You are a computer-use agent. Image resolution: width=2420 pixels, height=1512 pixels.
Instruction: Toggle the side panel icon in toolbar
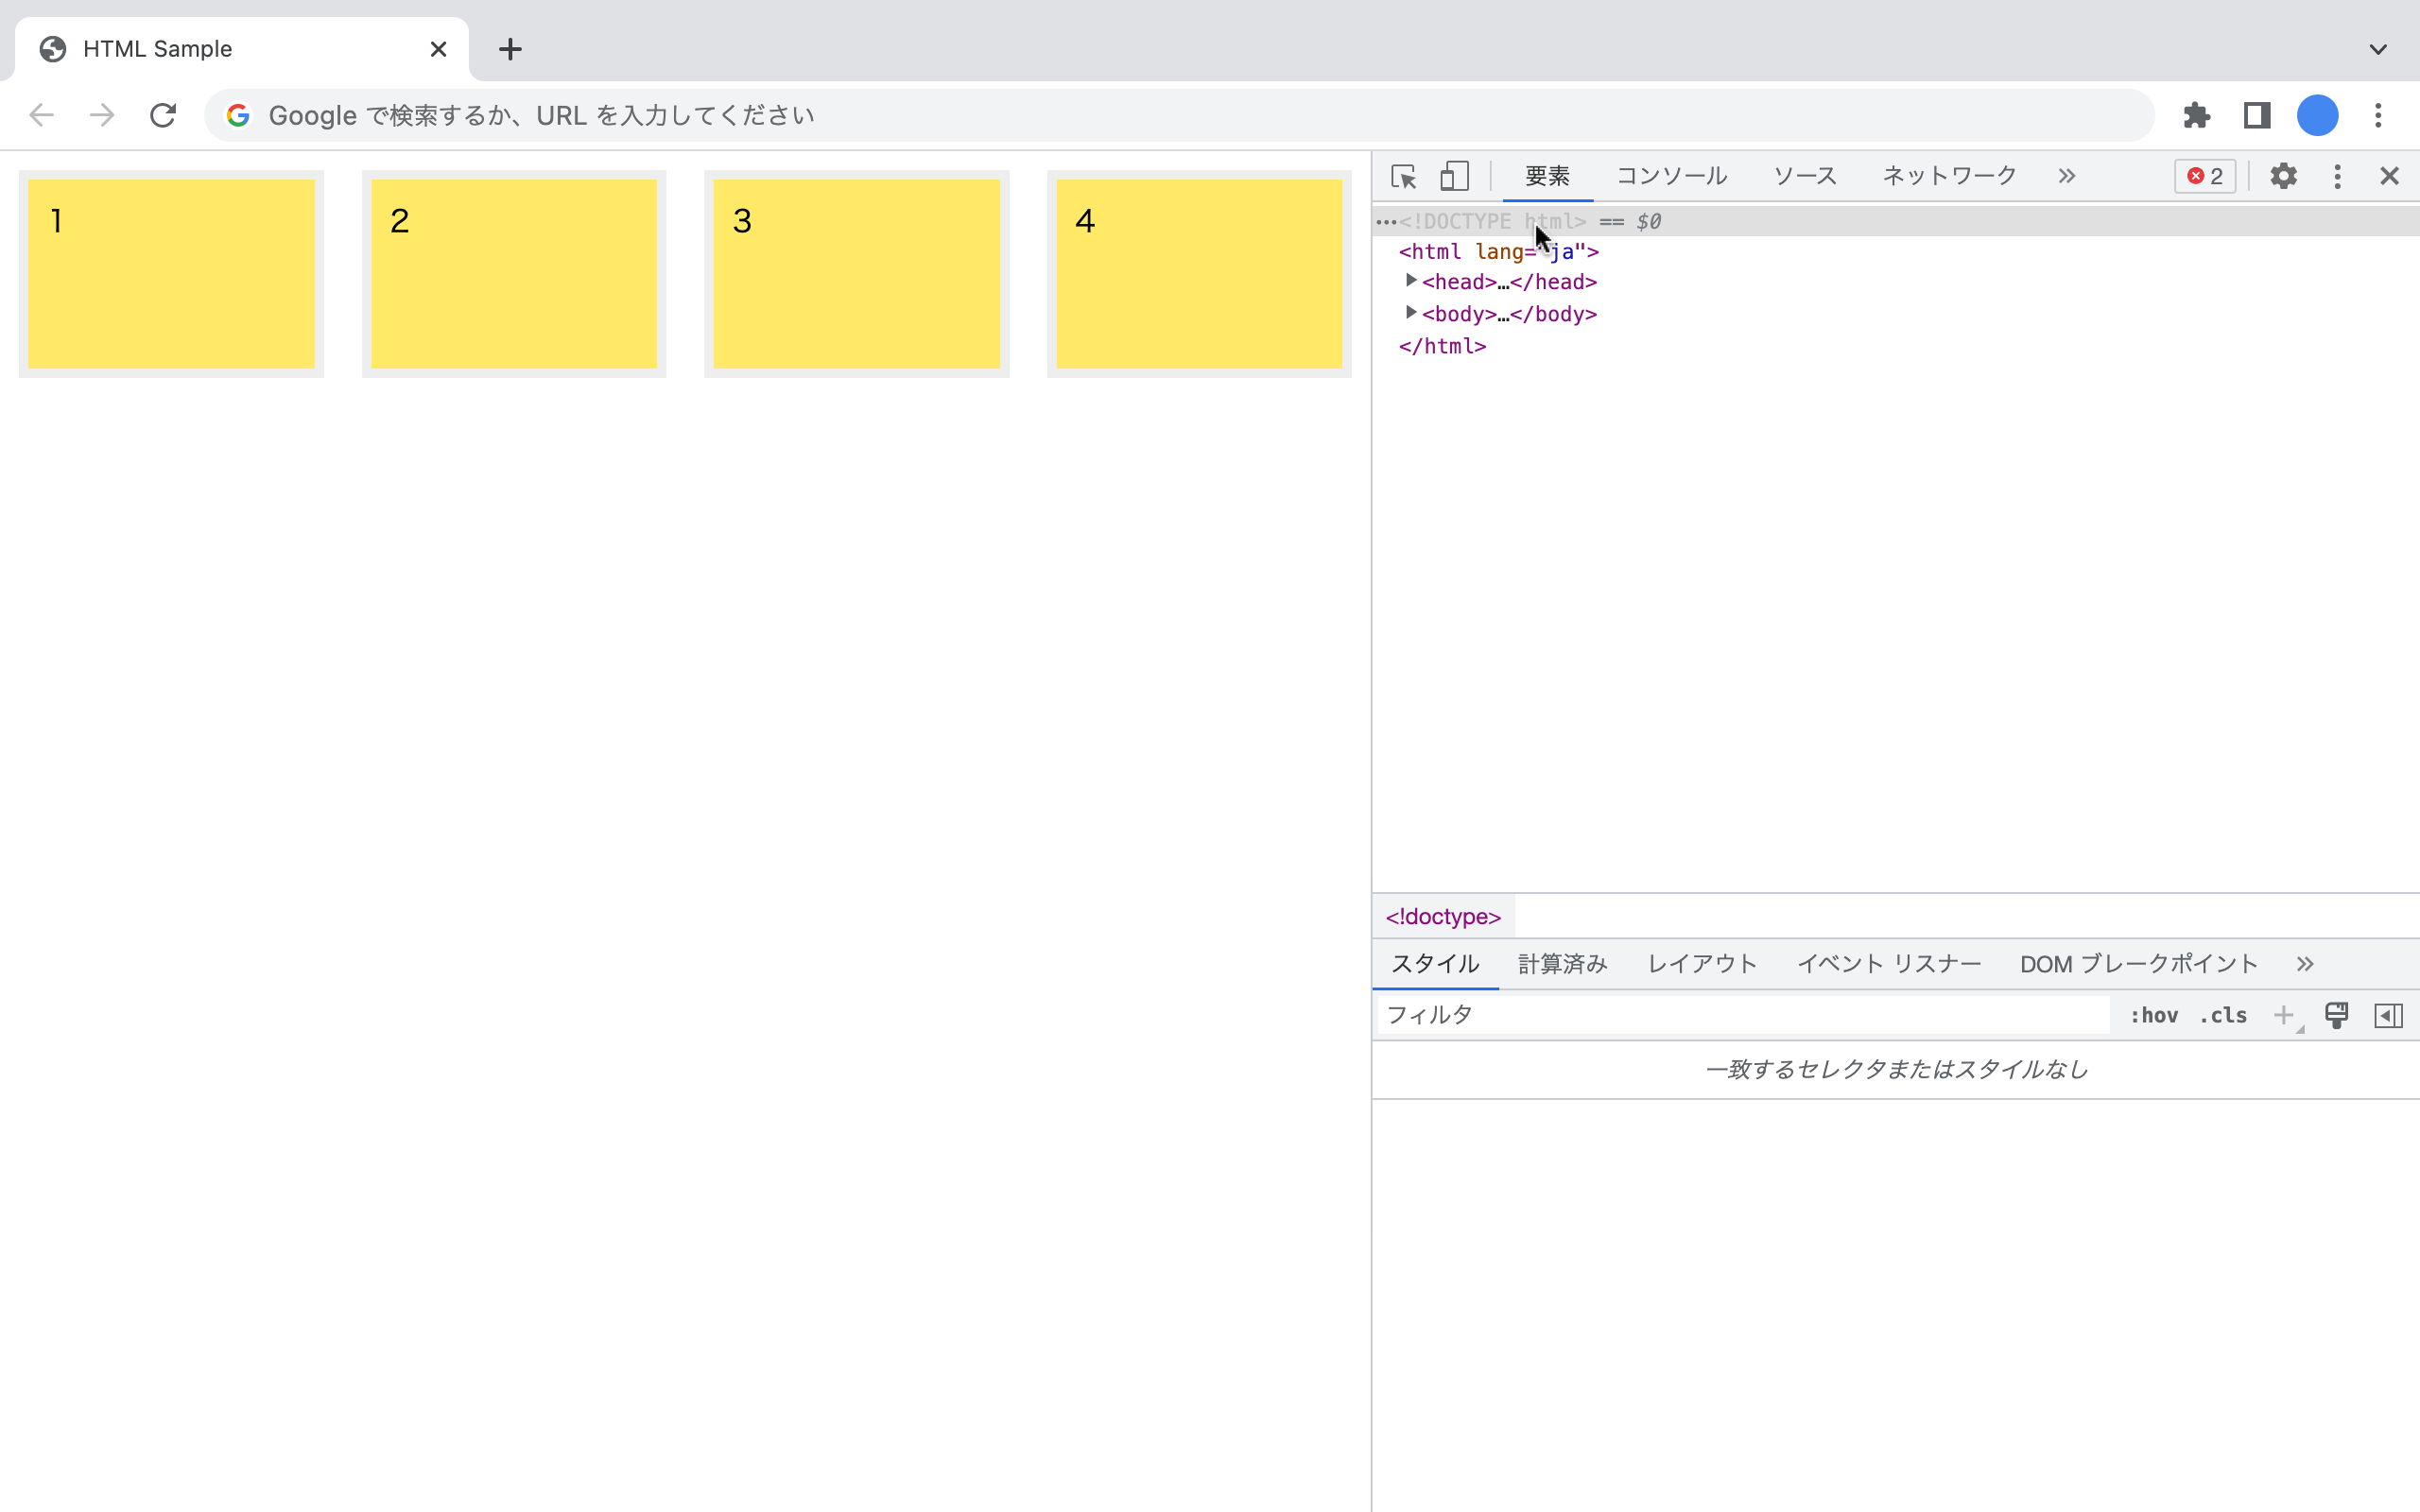click(2256, 115)
